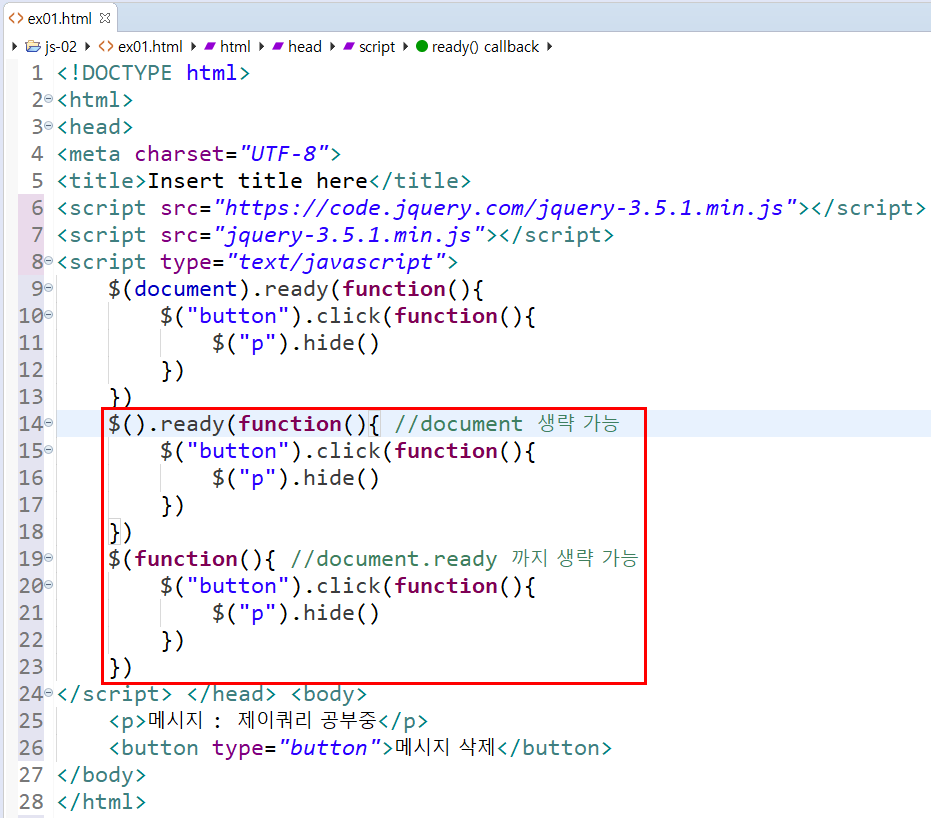Click "</html>" on line 28
Image resolution: width=931 pixels, height=818 pixels.
click(x=101, y=802)
